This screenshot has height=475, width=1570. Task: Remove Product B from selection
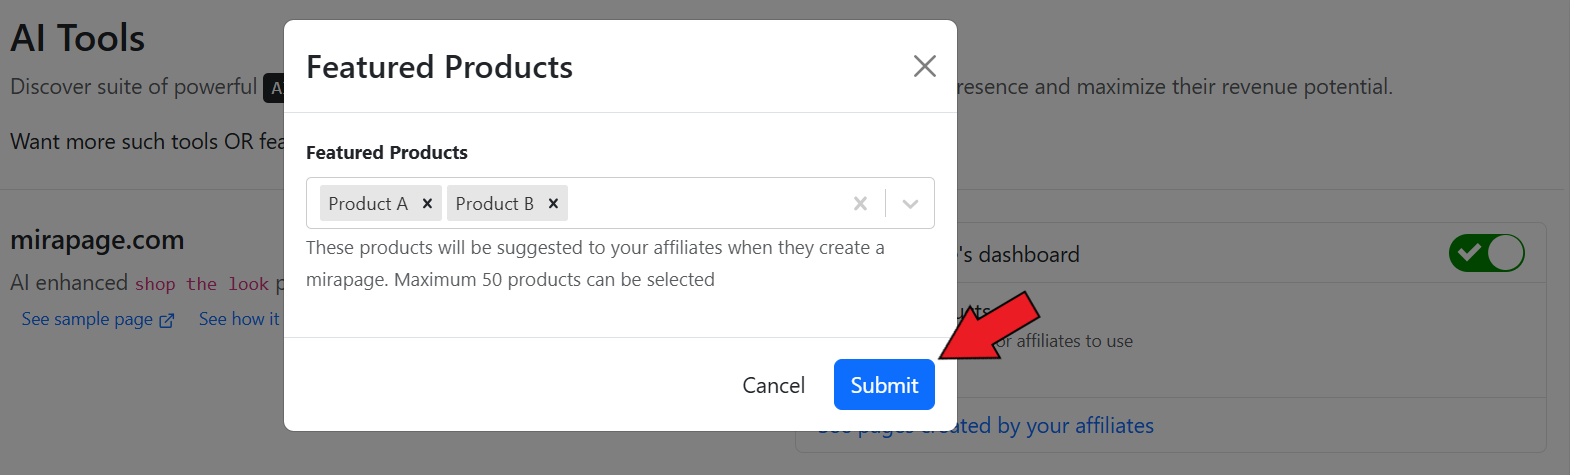coord(553,203)
